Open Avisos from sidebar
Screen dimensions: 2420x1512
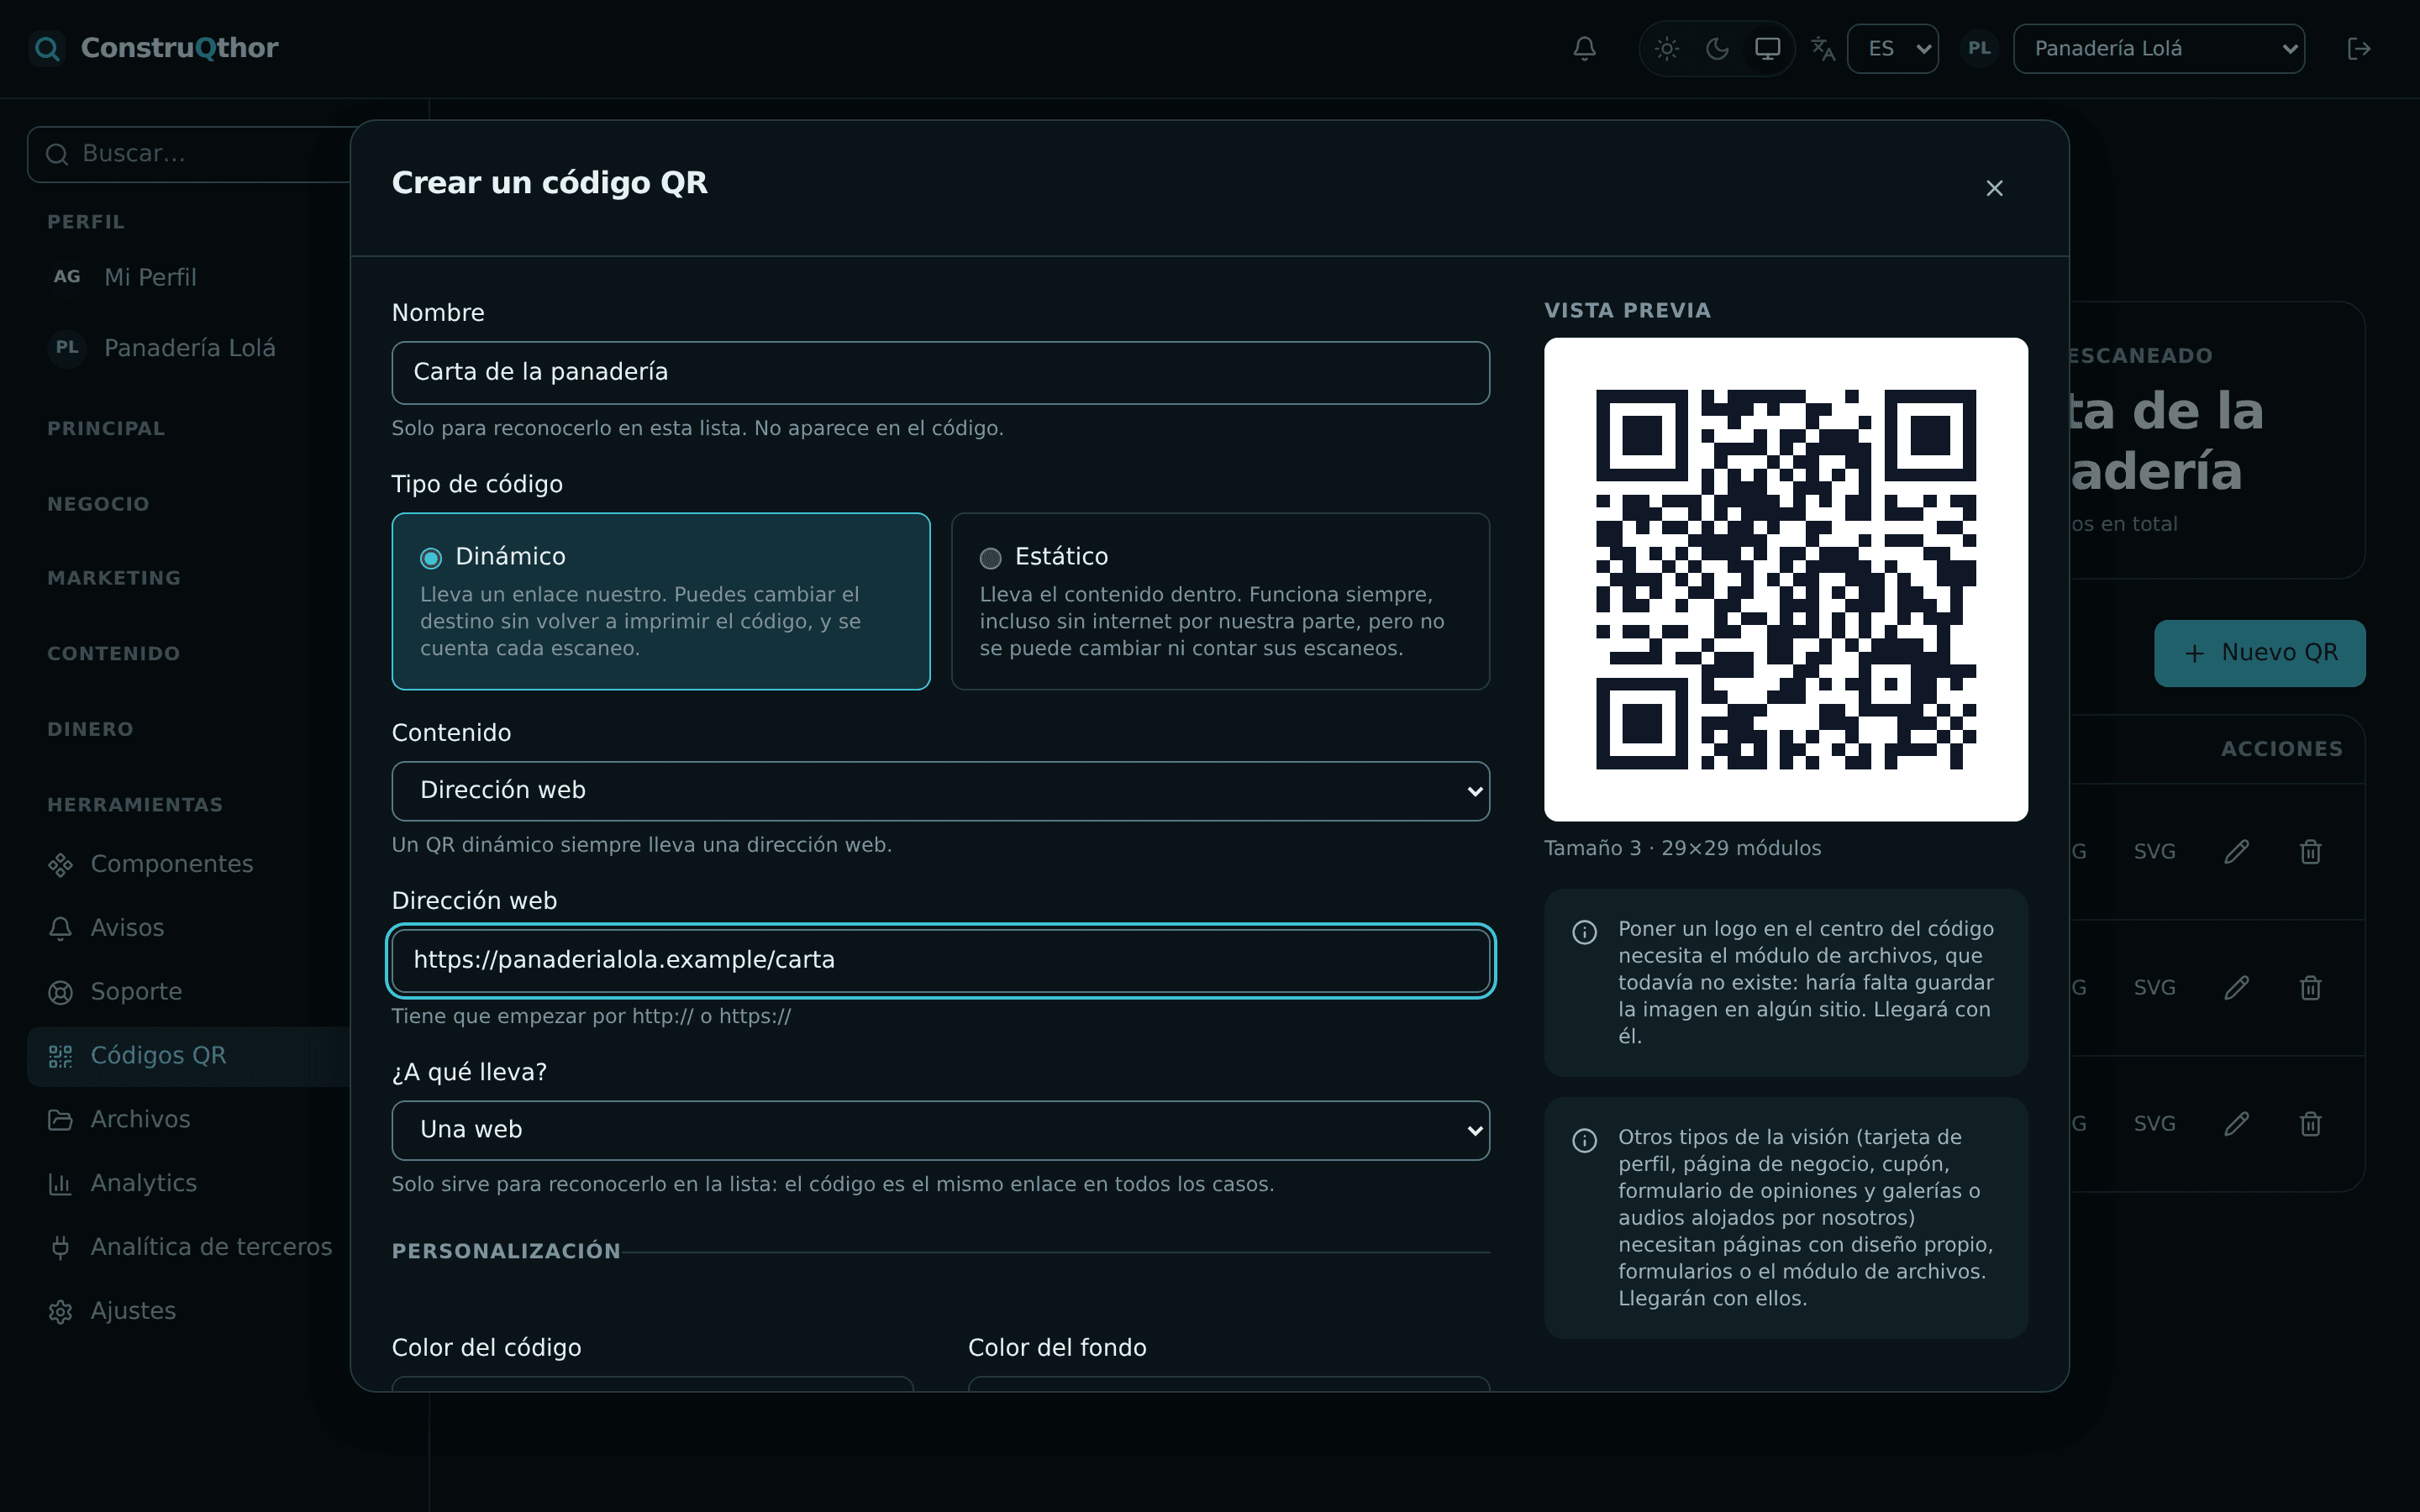tap(127, 928)
